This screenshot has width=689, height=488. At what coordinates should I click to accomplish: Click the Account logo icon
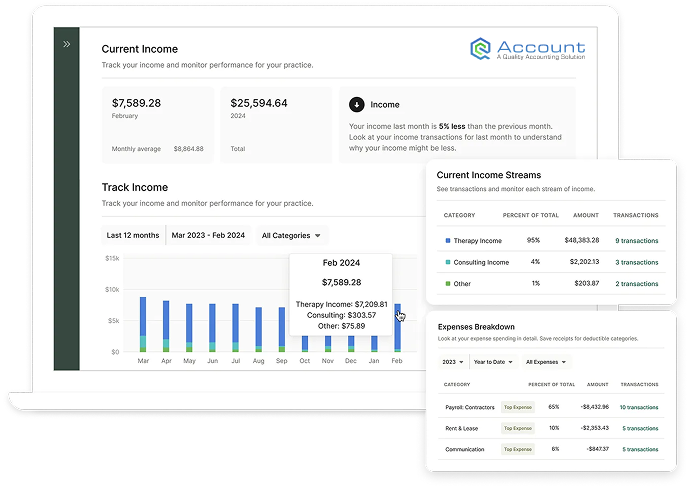[x=483, y=51]
